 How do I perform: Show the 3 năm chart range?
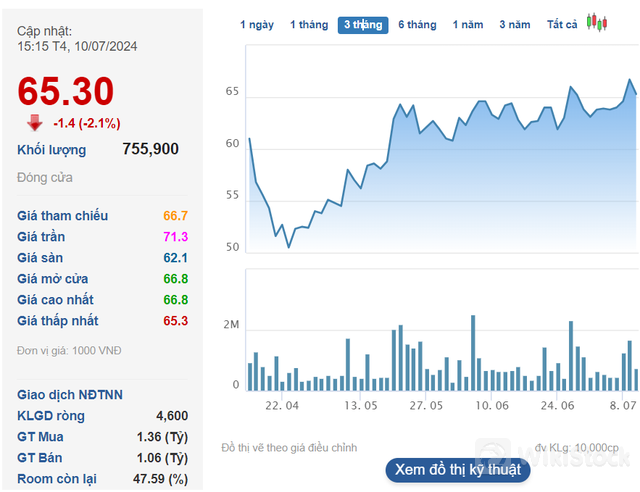coord(515,25)
